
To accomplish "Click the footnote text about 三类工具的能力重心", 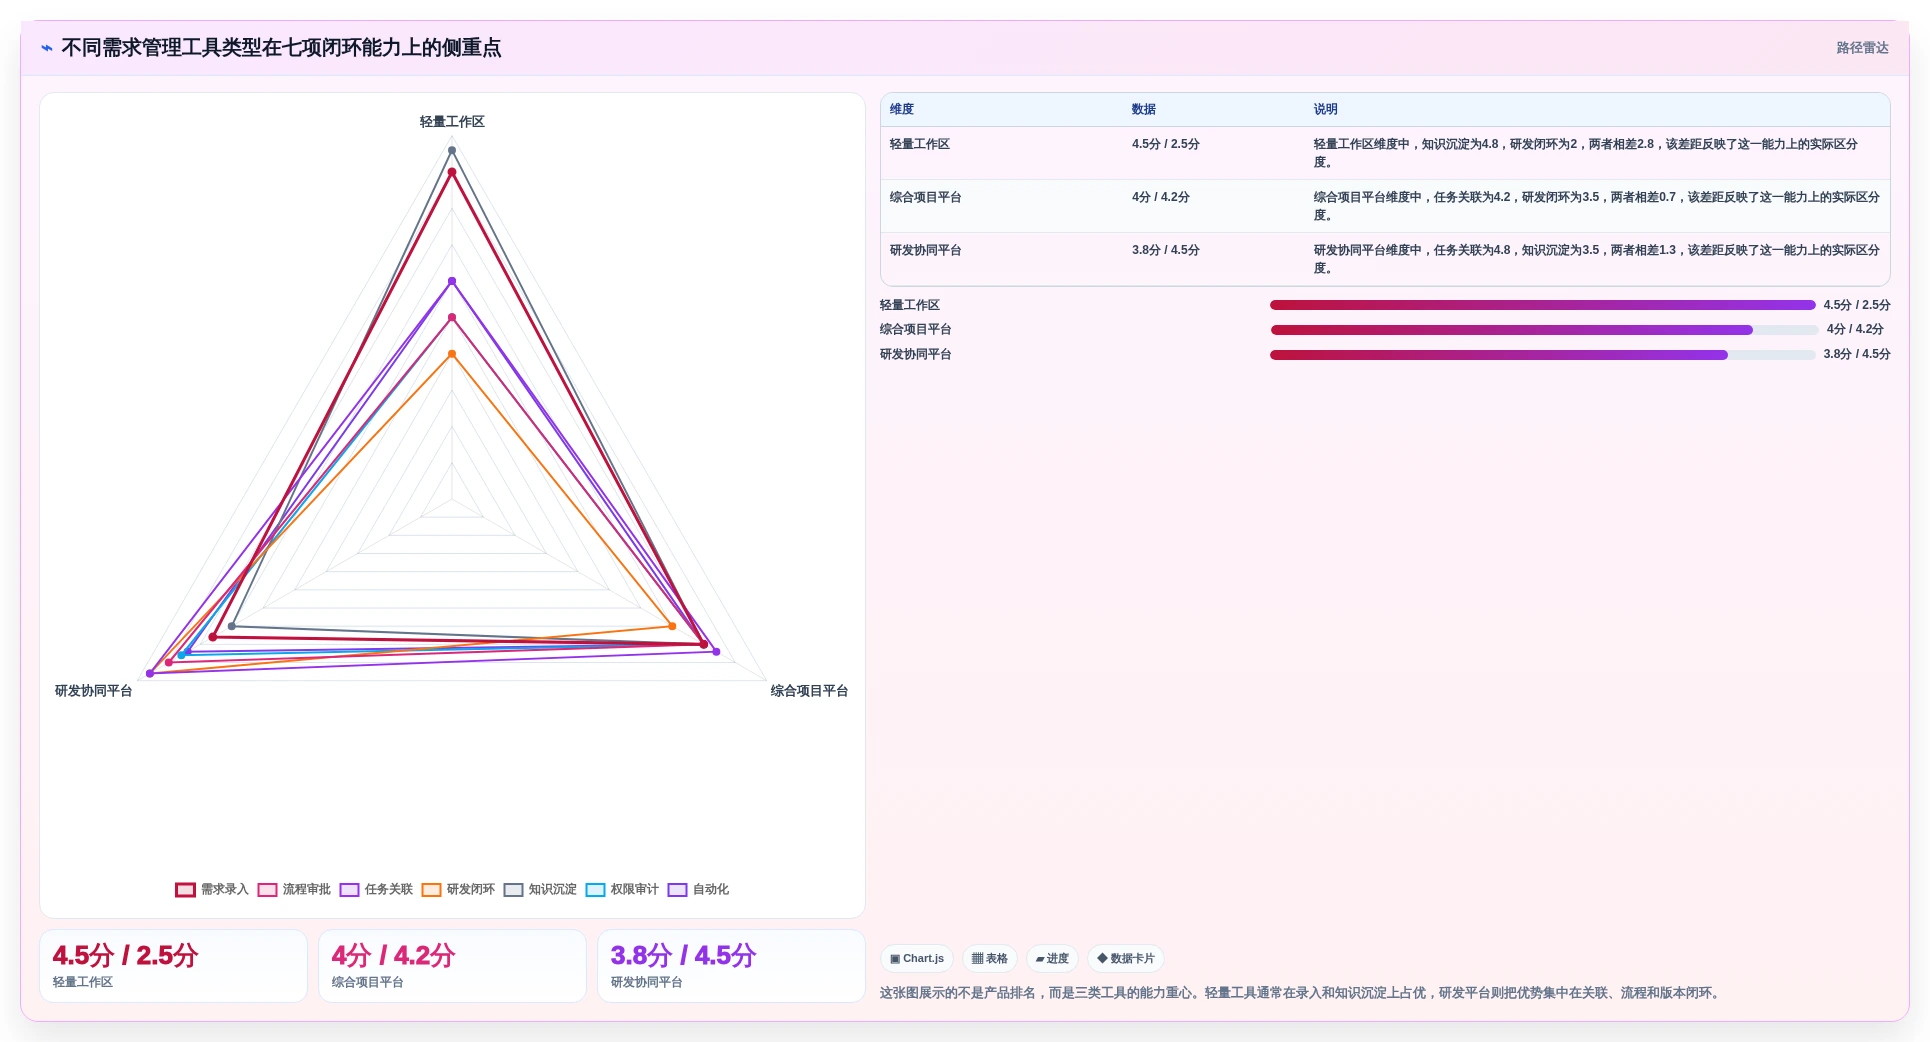I will [x=1300, y=993].
